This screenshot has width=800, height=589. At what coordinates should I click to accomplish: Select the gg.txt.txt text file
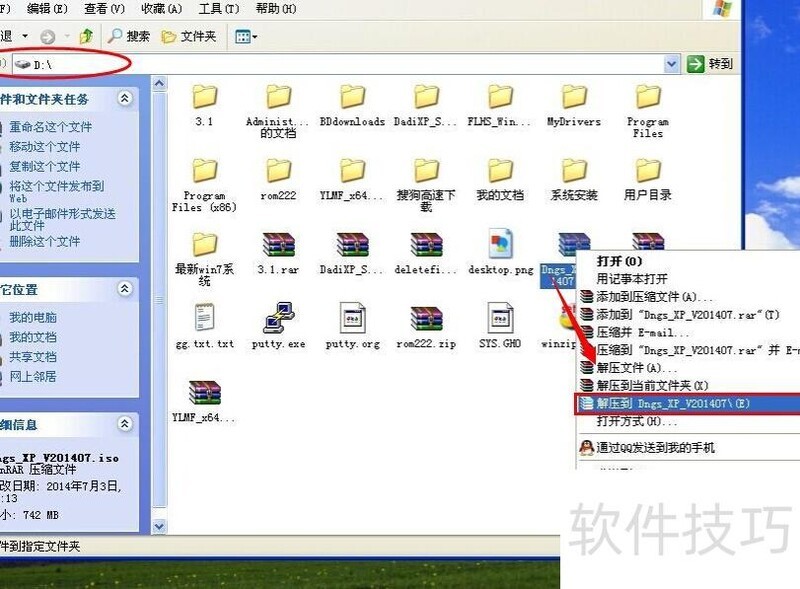click(204, 320)
